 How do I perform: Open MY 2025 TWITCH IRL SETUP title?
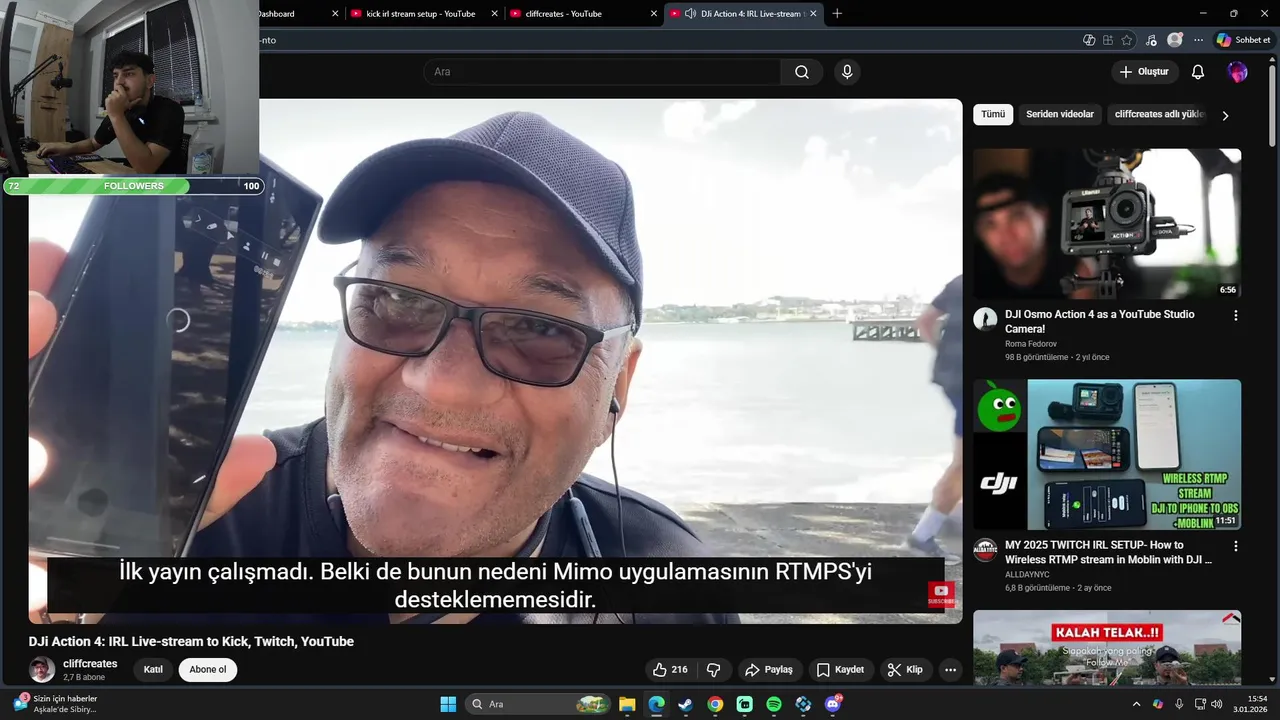(1108, 552)
